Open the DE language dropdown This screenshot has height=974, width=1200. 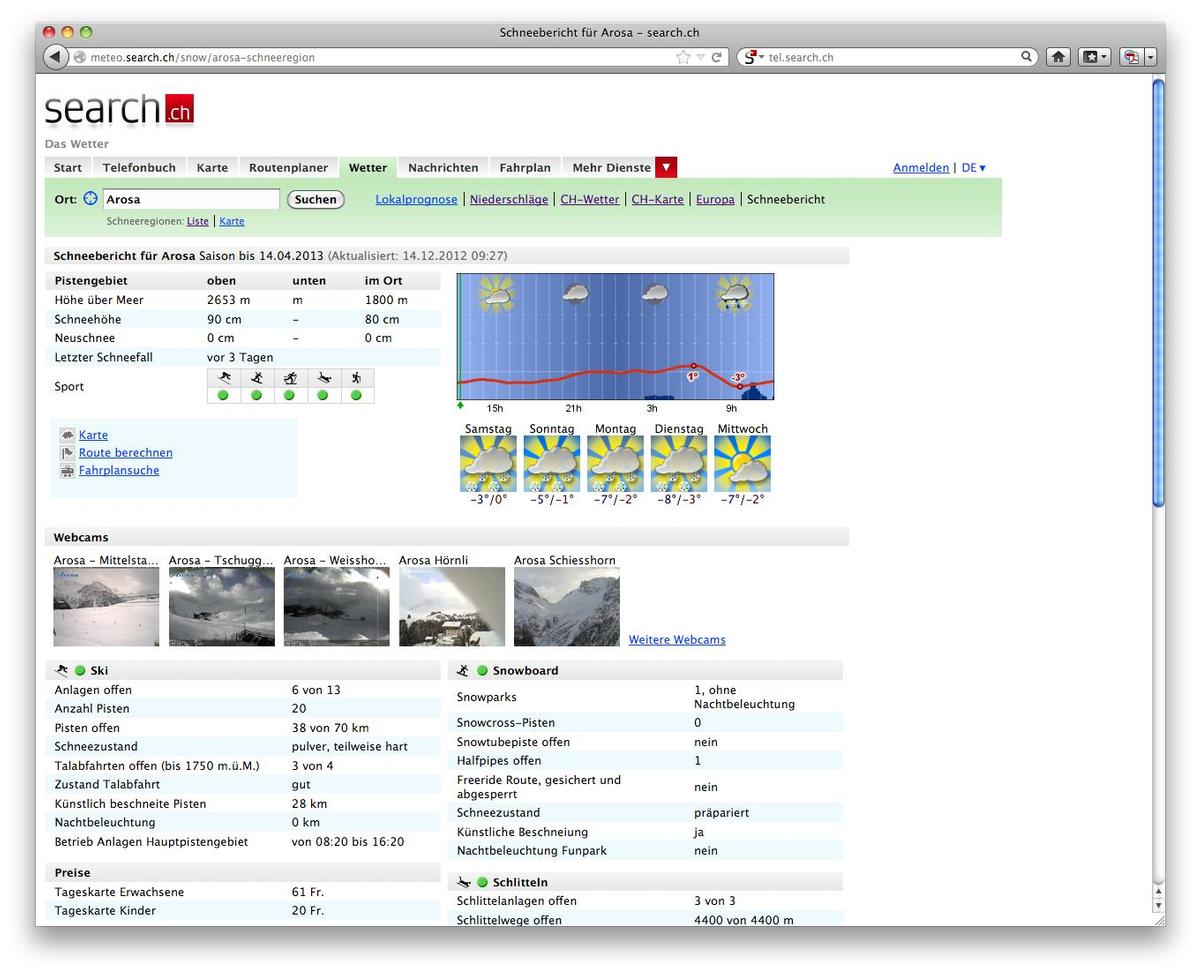tap(973, 168)
